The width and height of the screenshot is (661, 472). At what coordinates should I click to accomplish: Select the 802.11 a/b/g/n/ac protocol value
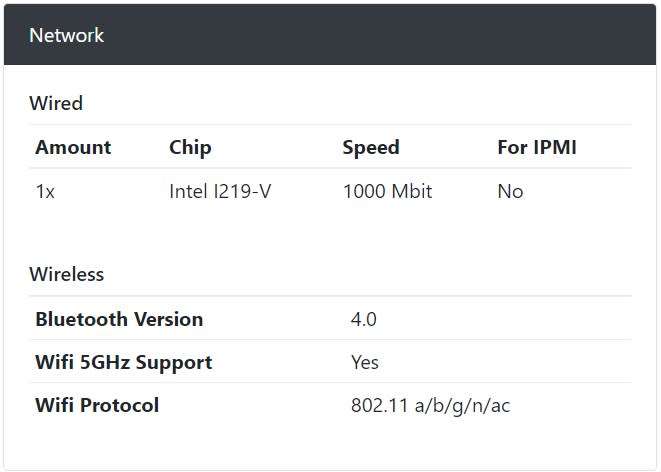(430, 406)
